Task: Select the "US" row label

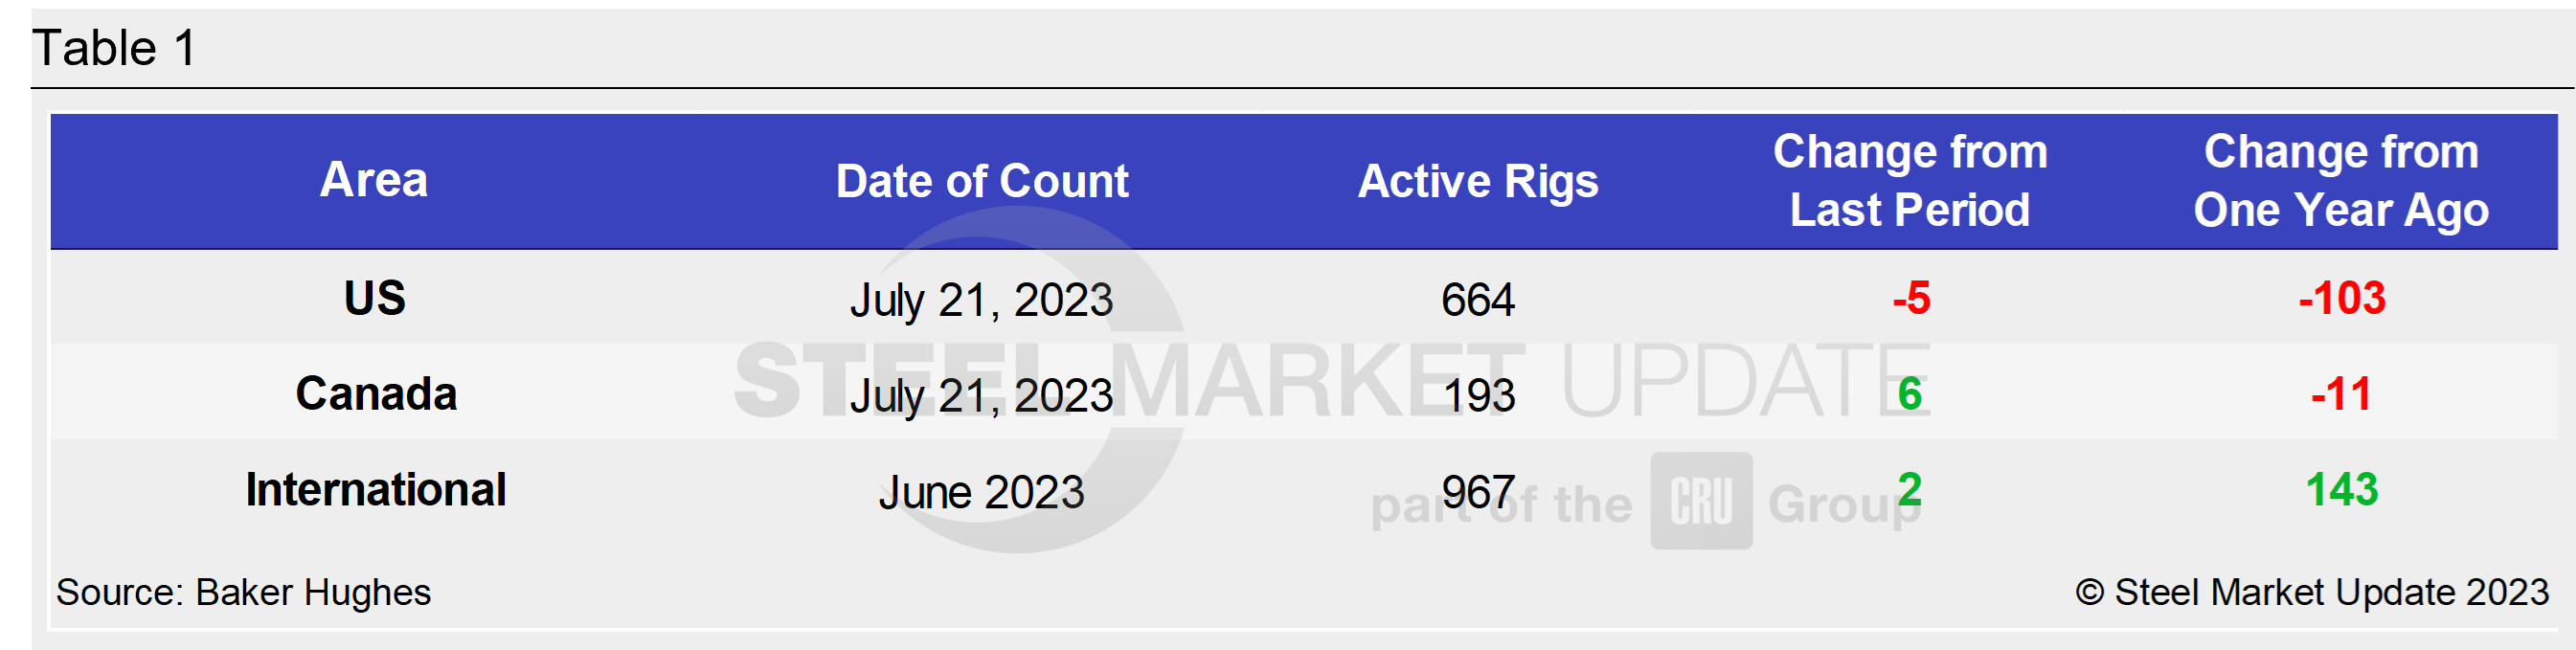Action: [375, 298]
